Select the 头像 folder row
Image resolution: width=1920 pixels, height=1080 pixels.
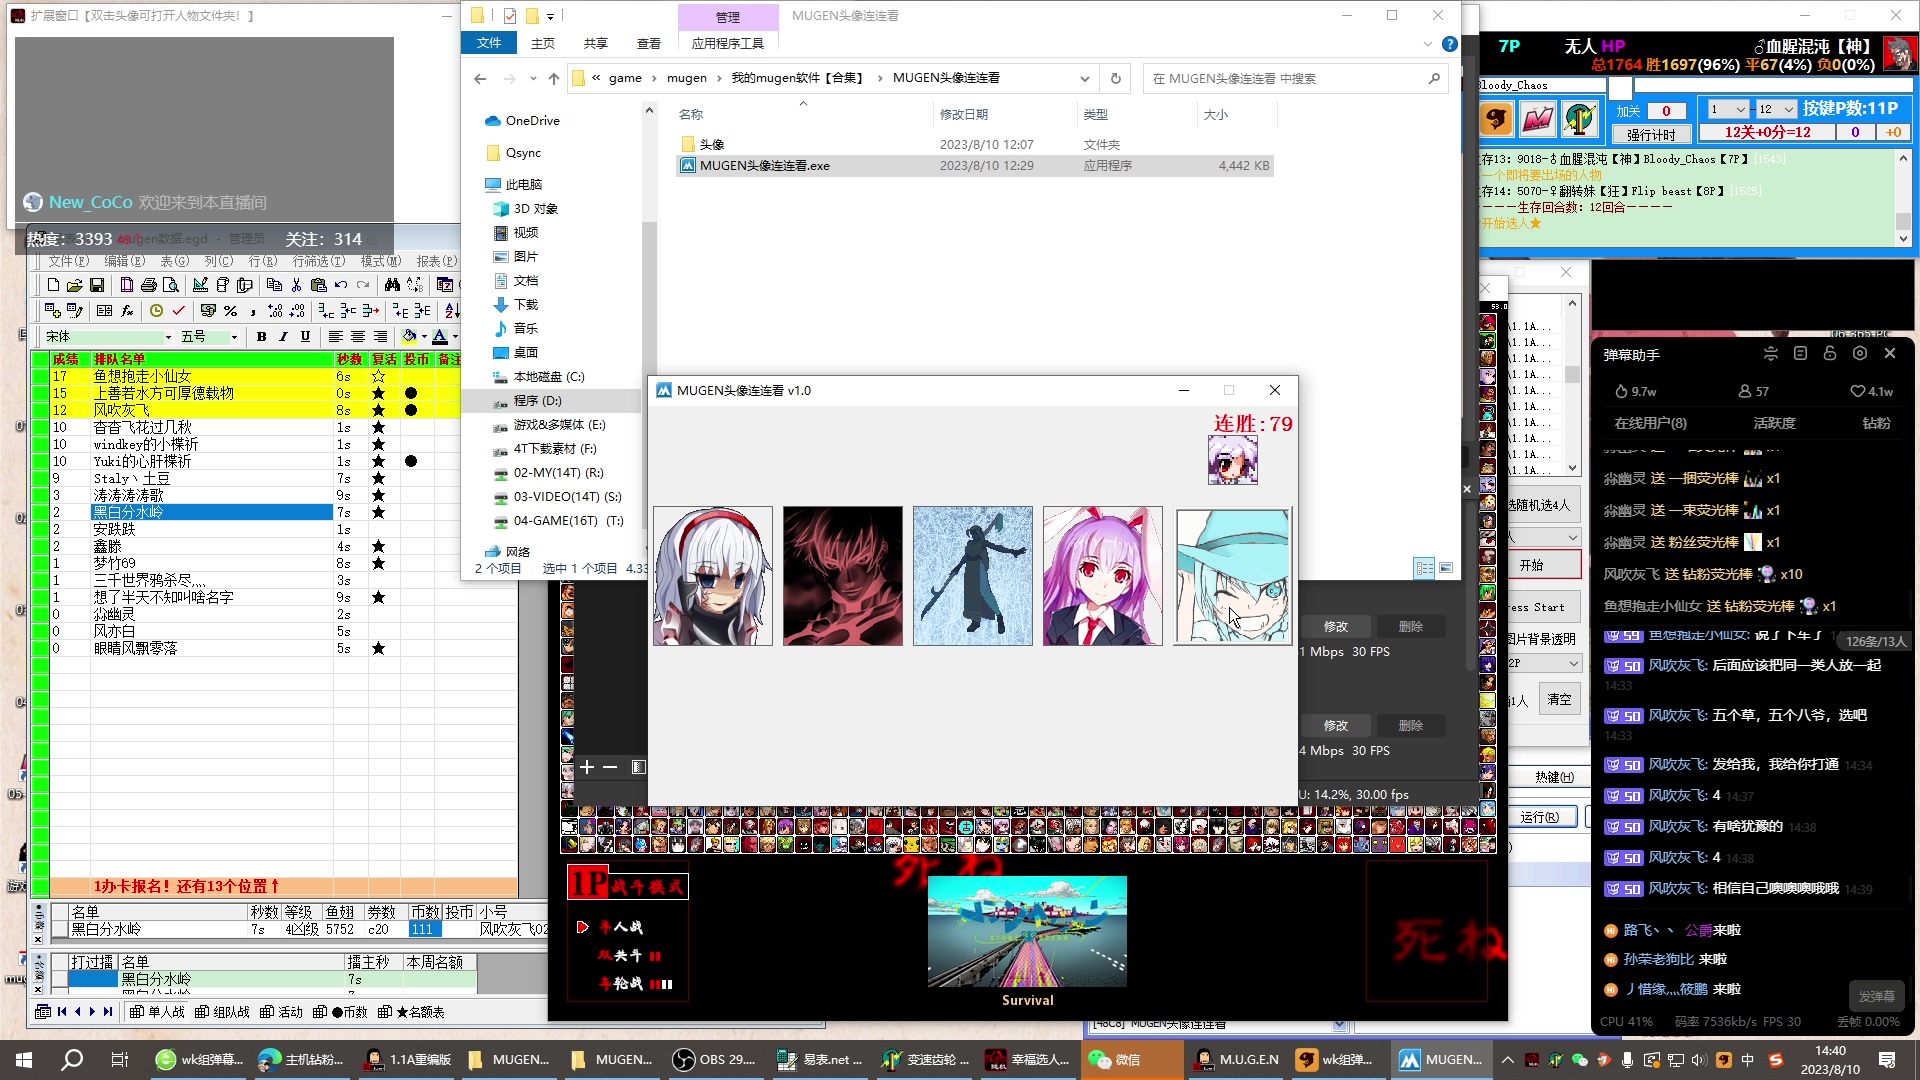click(975, 144)
